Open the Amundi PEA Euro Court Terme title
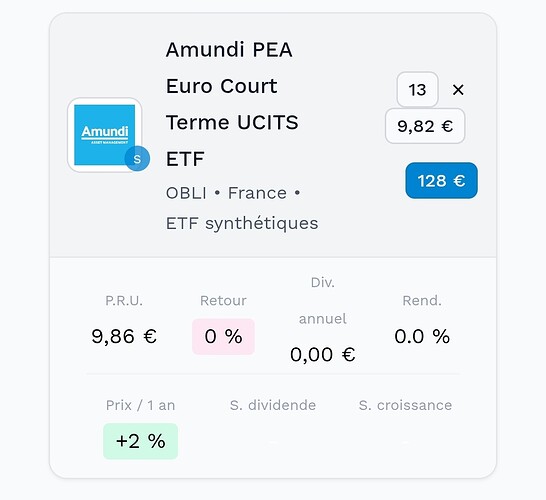This screenshot has width=546, height=500. [x=232, y=104]
